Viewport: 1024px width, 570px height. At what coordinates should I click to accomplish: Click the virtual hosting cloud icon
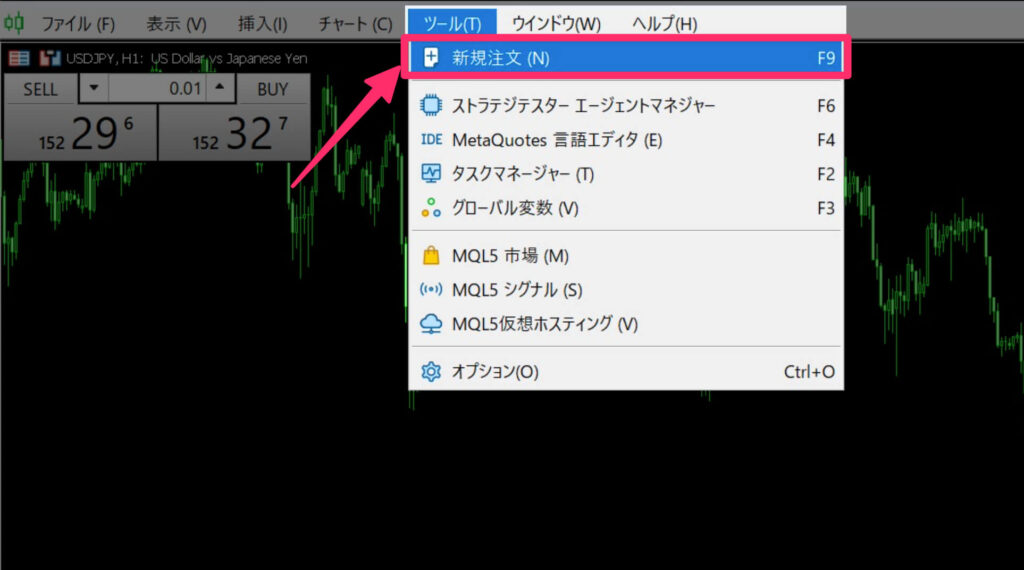pyautogui.click(x=431, y=323)
